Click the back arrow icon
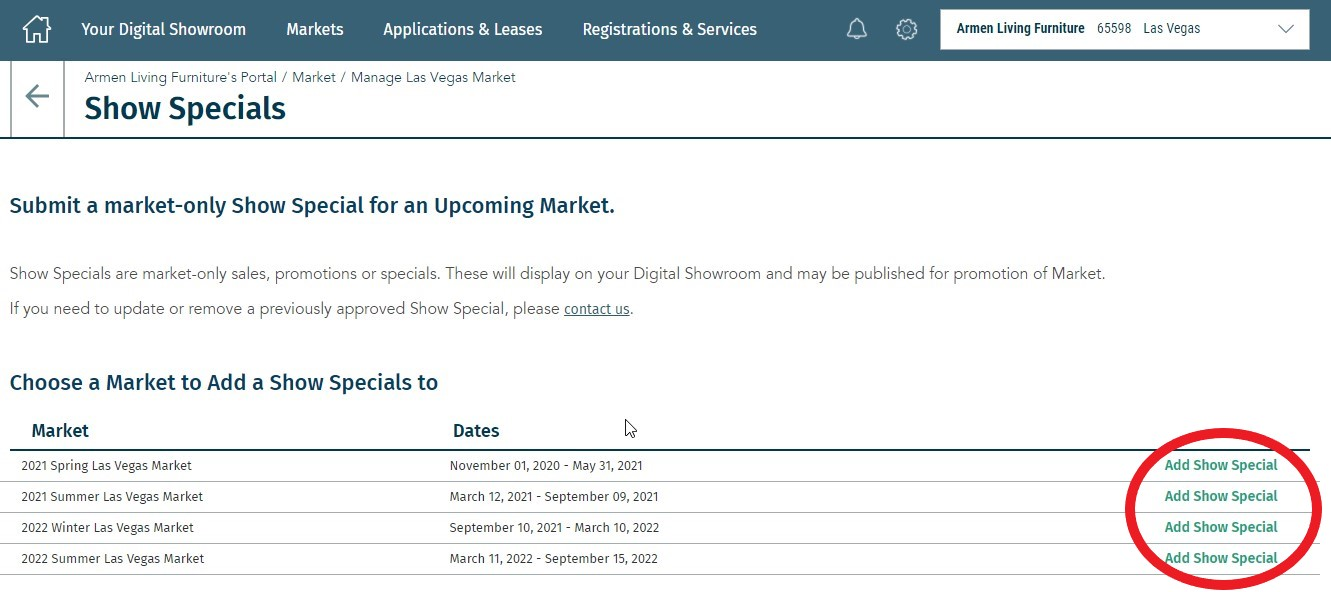The image size is (1331, 592). [x=37, y=96]
